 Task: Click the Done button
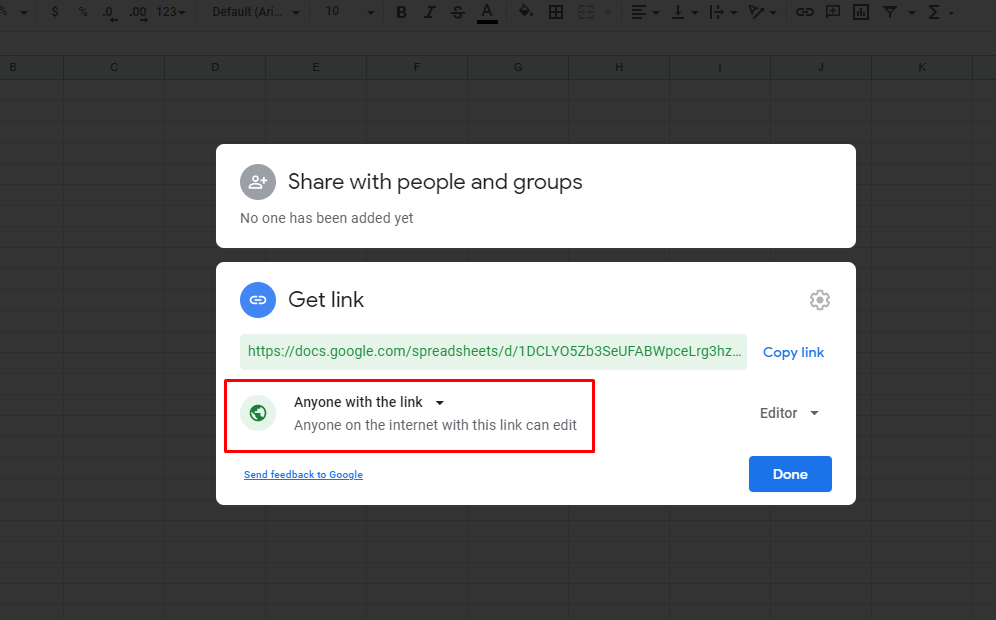790,474
